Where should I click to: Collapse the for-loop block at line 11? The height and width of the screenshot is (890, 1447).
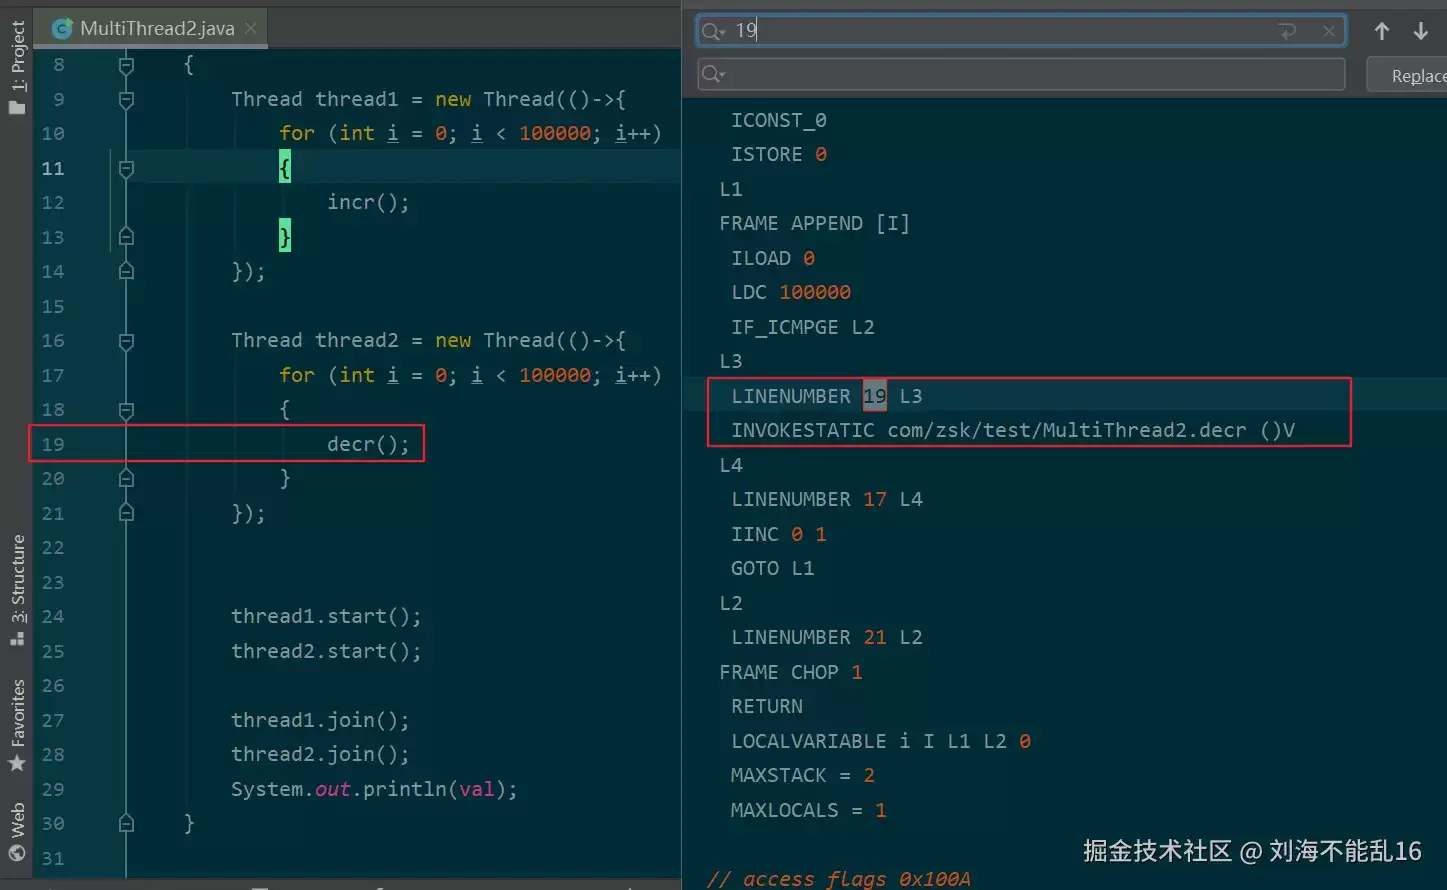click(x=126, y=169)
